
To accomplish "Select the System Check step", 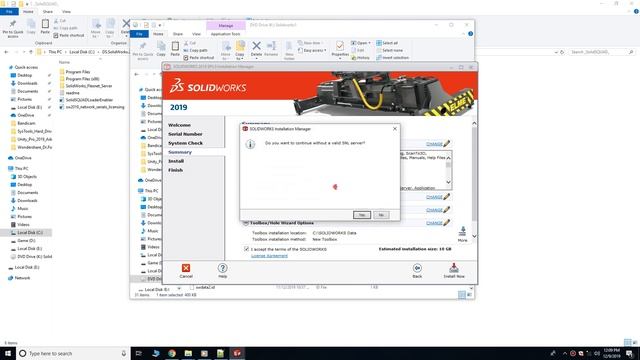I will point(186,143).
